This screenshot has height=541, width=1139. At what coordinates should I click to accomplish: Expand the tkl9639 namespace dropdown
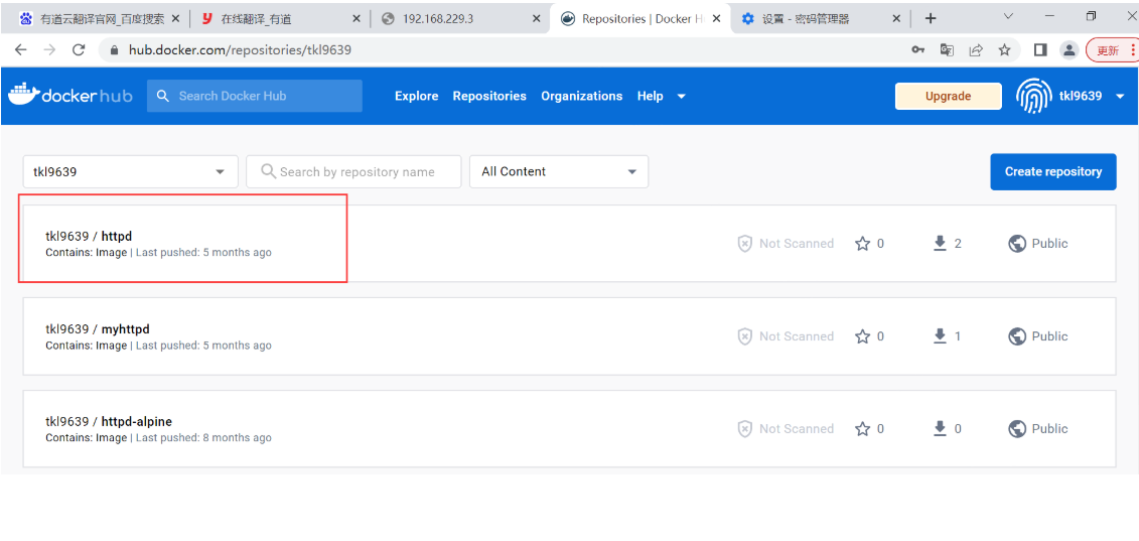219,172
